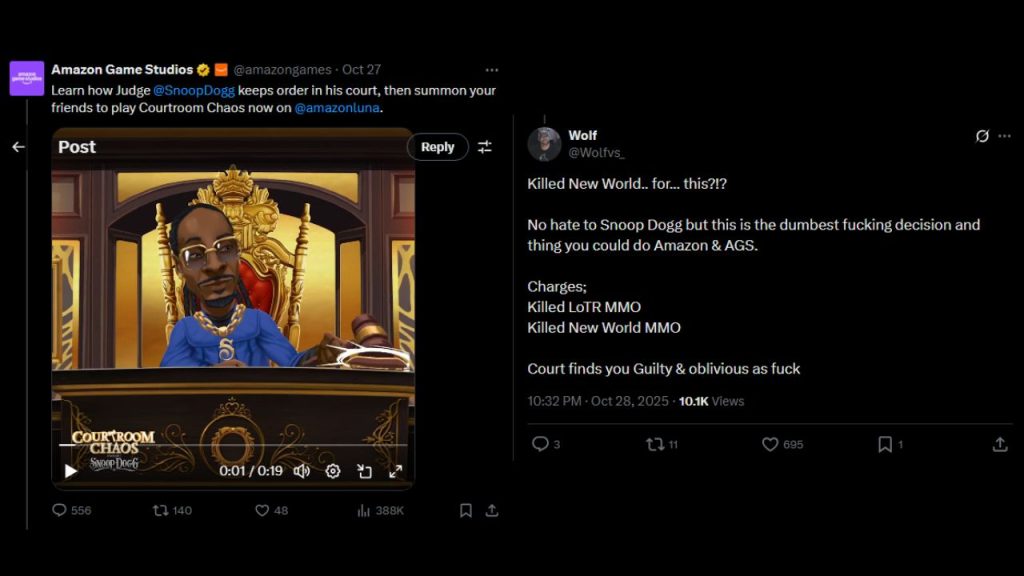Image resolution: width=1024 pixels, height=576 pixels.
Task: Reply to Wolf's post
Action: pyautogui.click(x=540, y=444)
